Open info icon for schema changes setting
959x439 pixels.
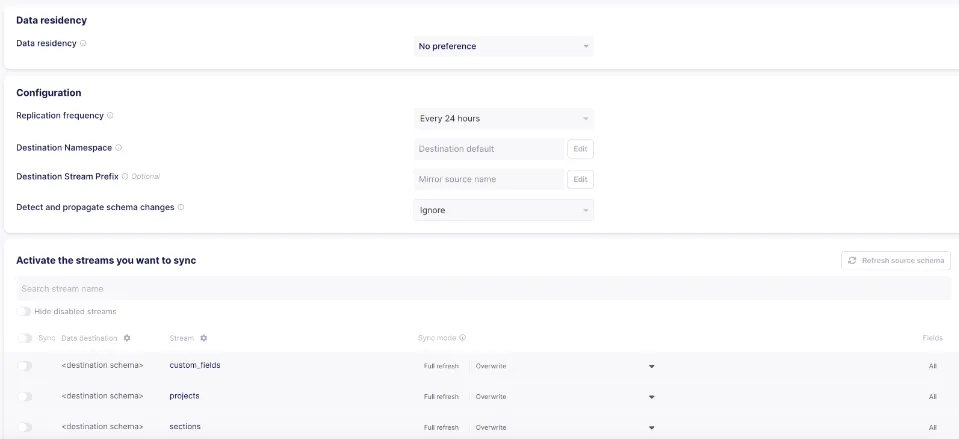pyautogui.click(x=181, y=207)
